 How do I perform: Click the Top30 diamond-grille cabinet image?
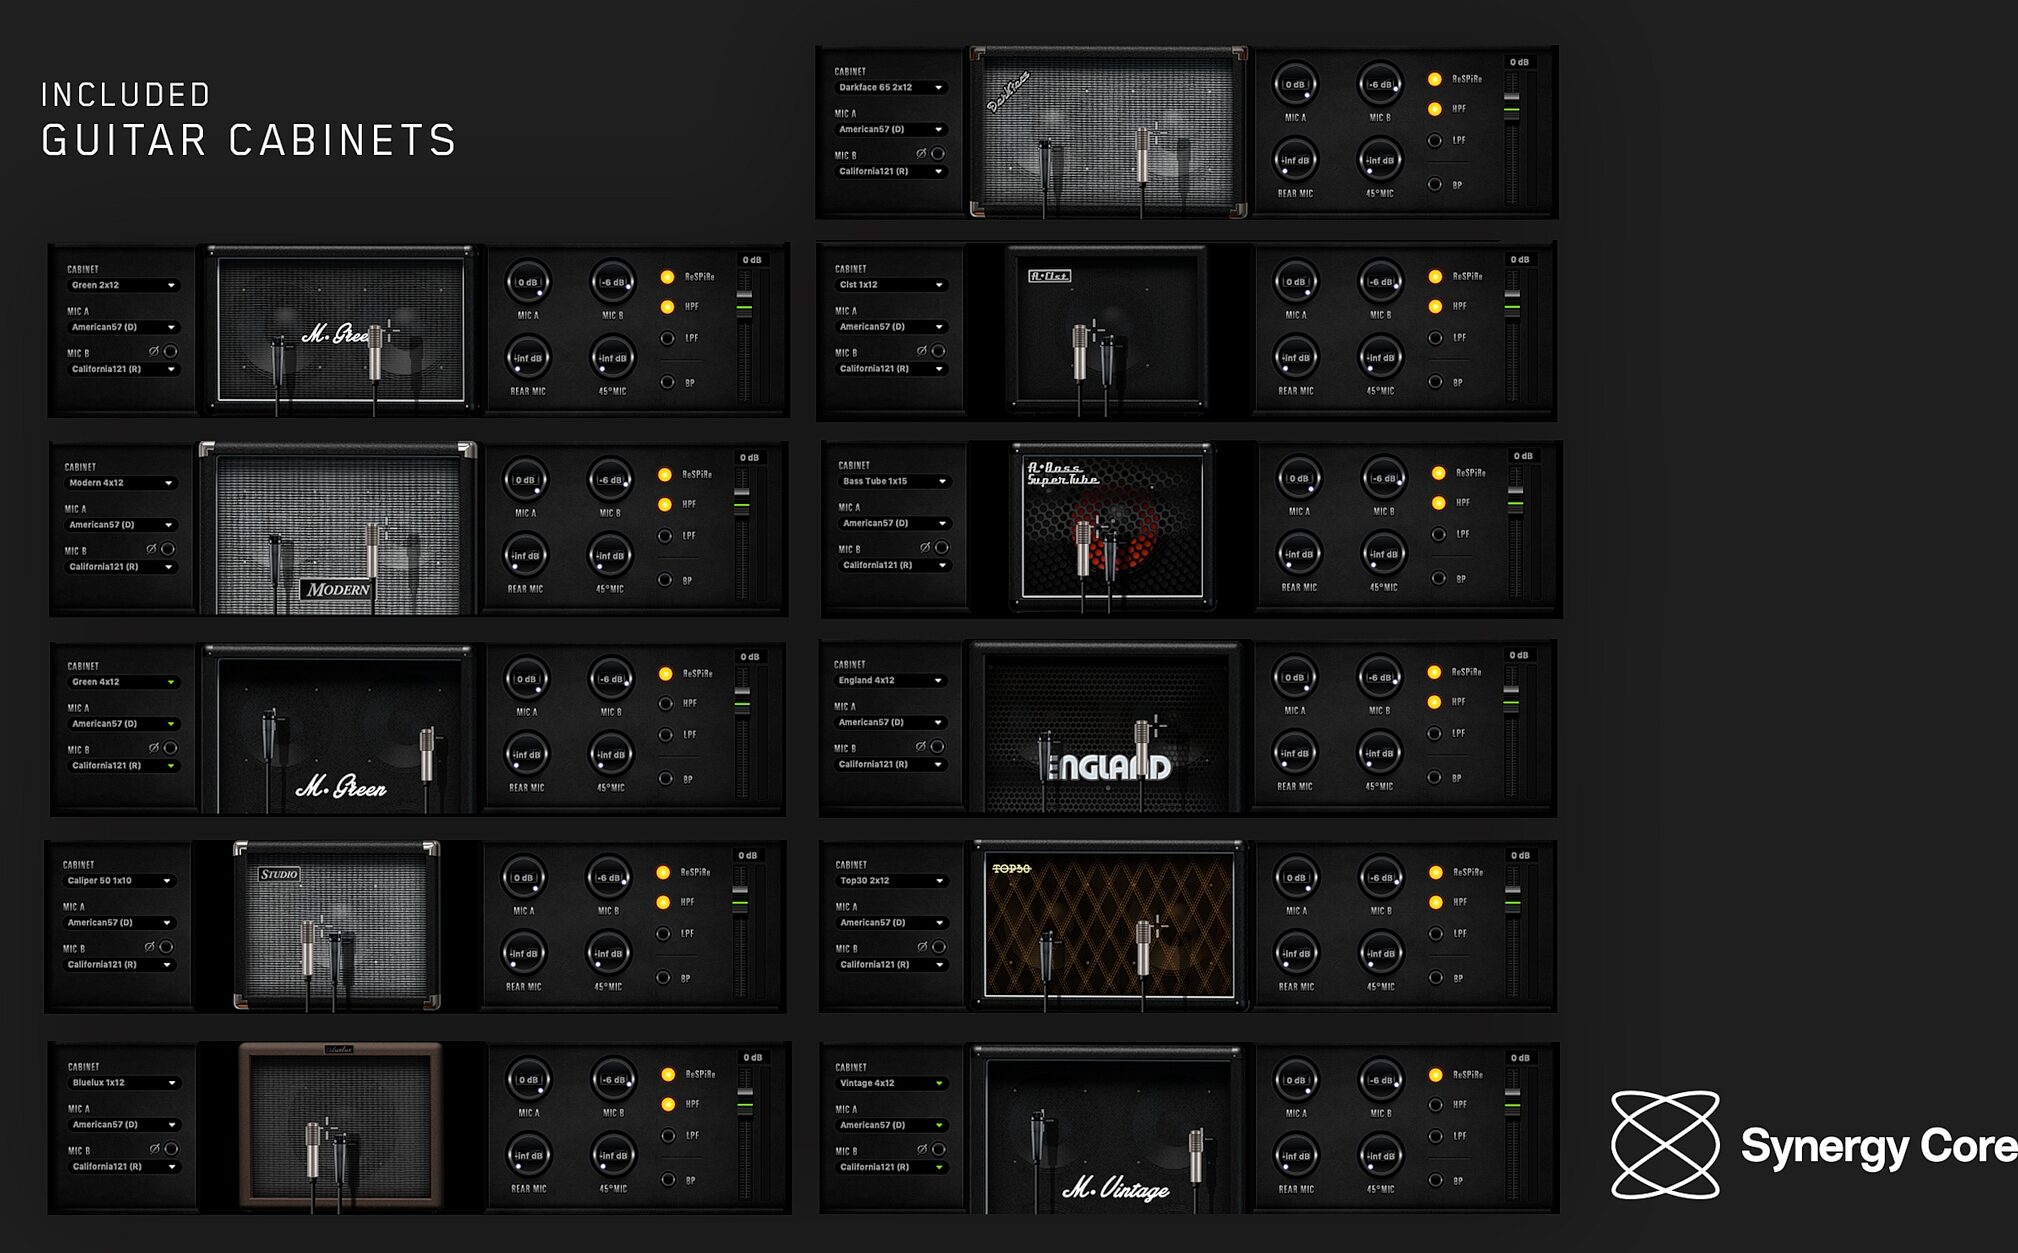coord(1109,925)
